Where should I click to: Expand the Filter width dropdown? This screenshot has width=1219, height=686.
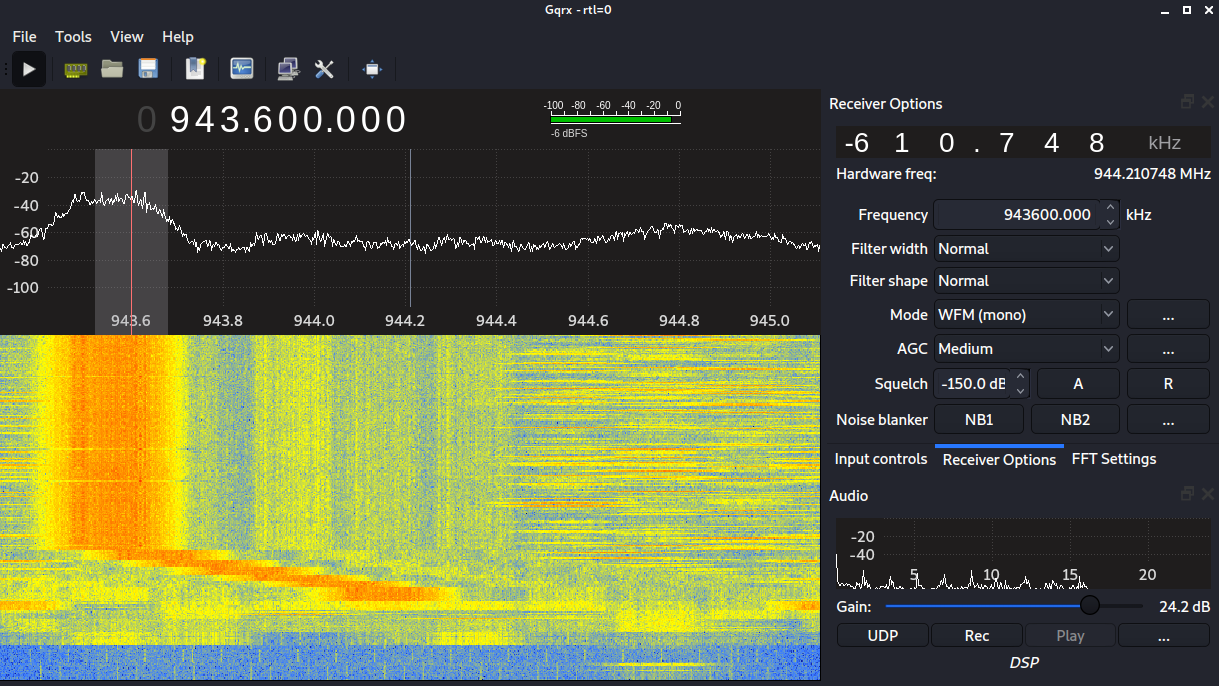click(1026, 248)
